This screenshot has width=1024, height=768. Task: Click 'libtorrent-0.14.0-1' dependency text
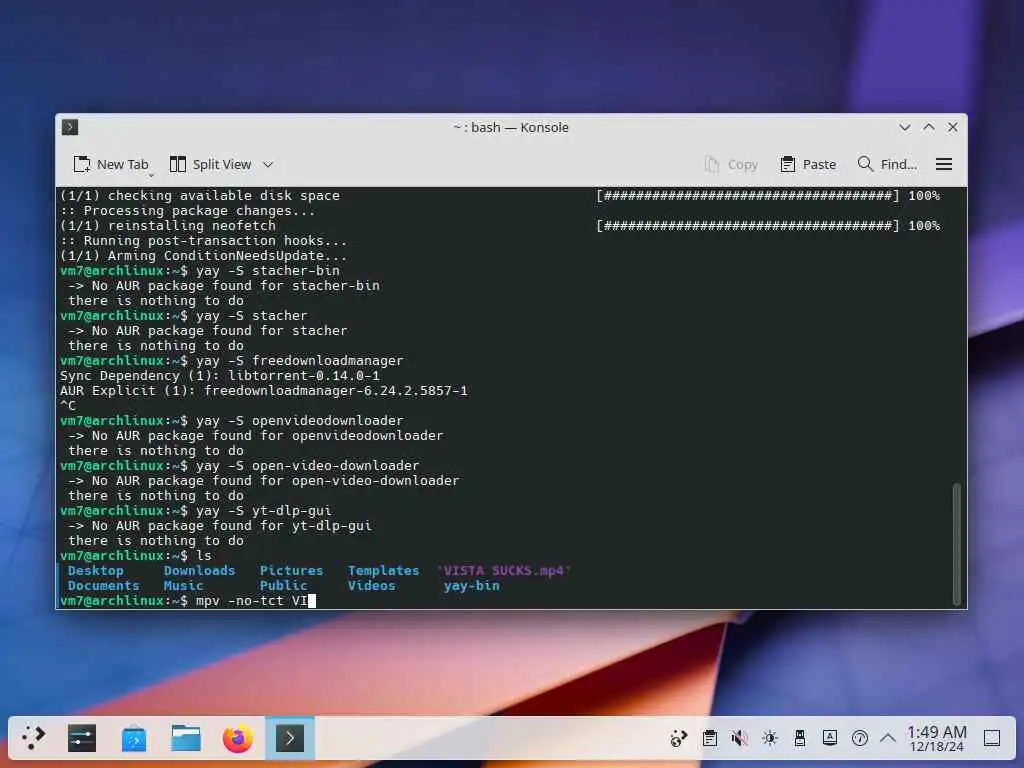[304, 376]
